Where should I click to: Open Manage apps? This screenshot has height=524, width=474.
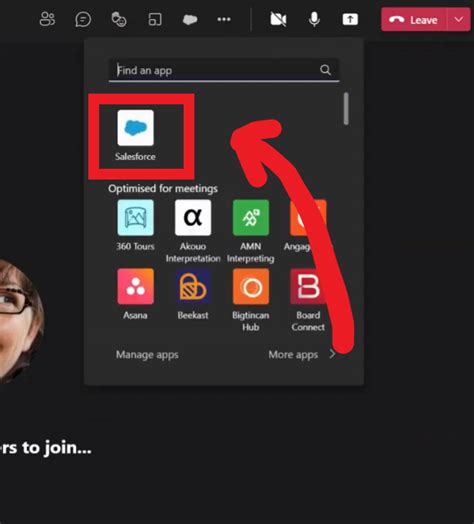pos(147,354)
